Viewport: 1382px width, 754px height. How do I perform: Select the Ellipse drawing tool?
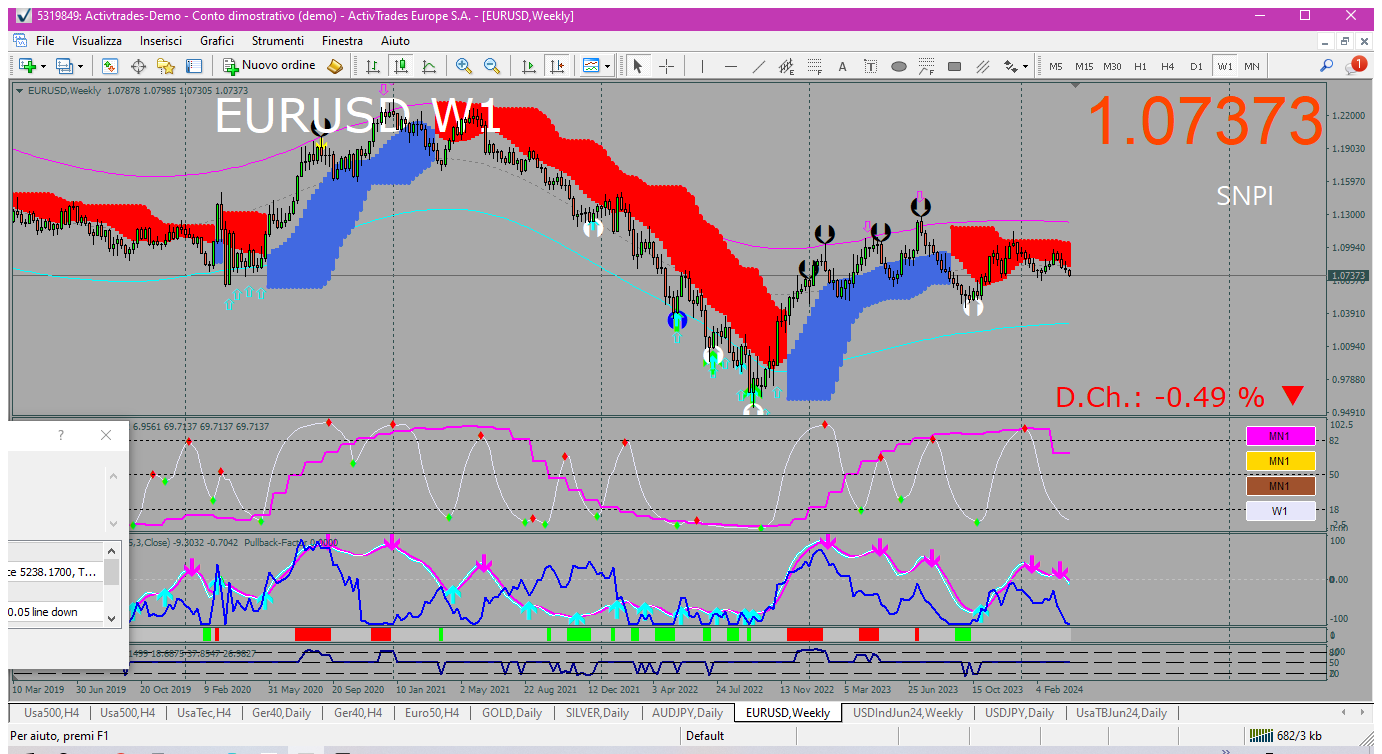click(898, 66)
